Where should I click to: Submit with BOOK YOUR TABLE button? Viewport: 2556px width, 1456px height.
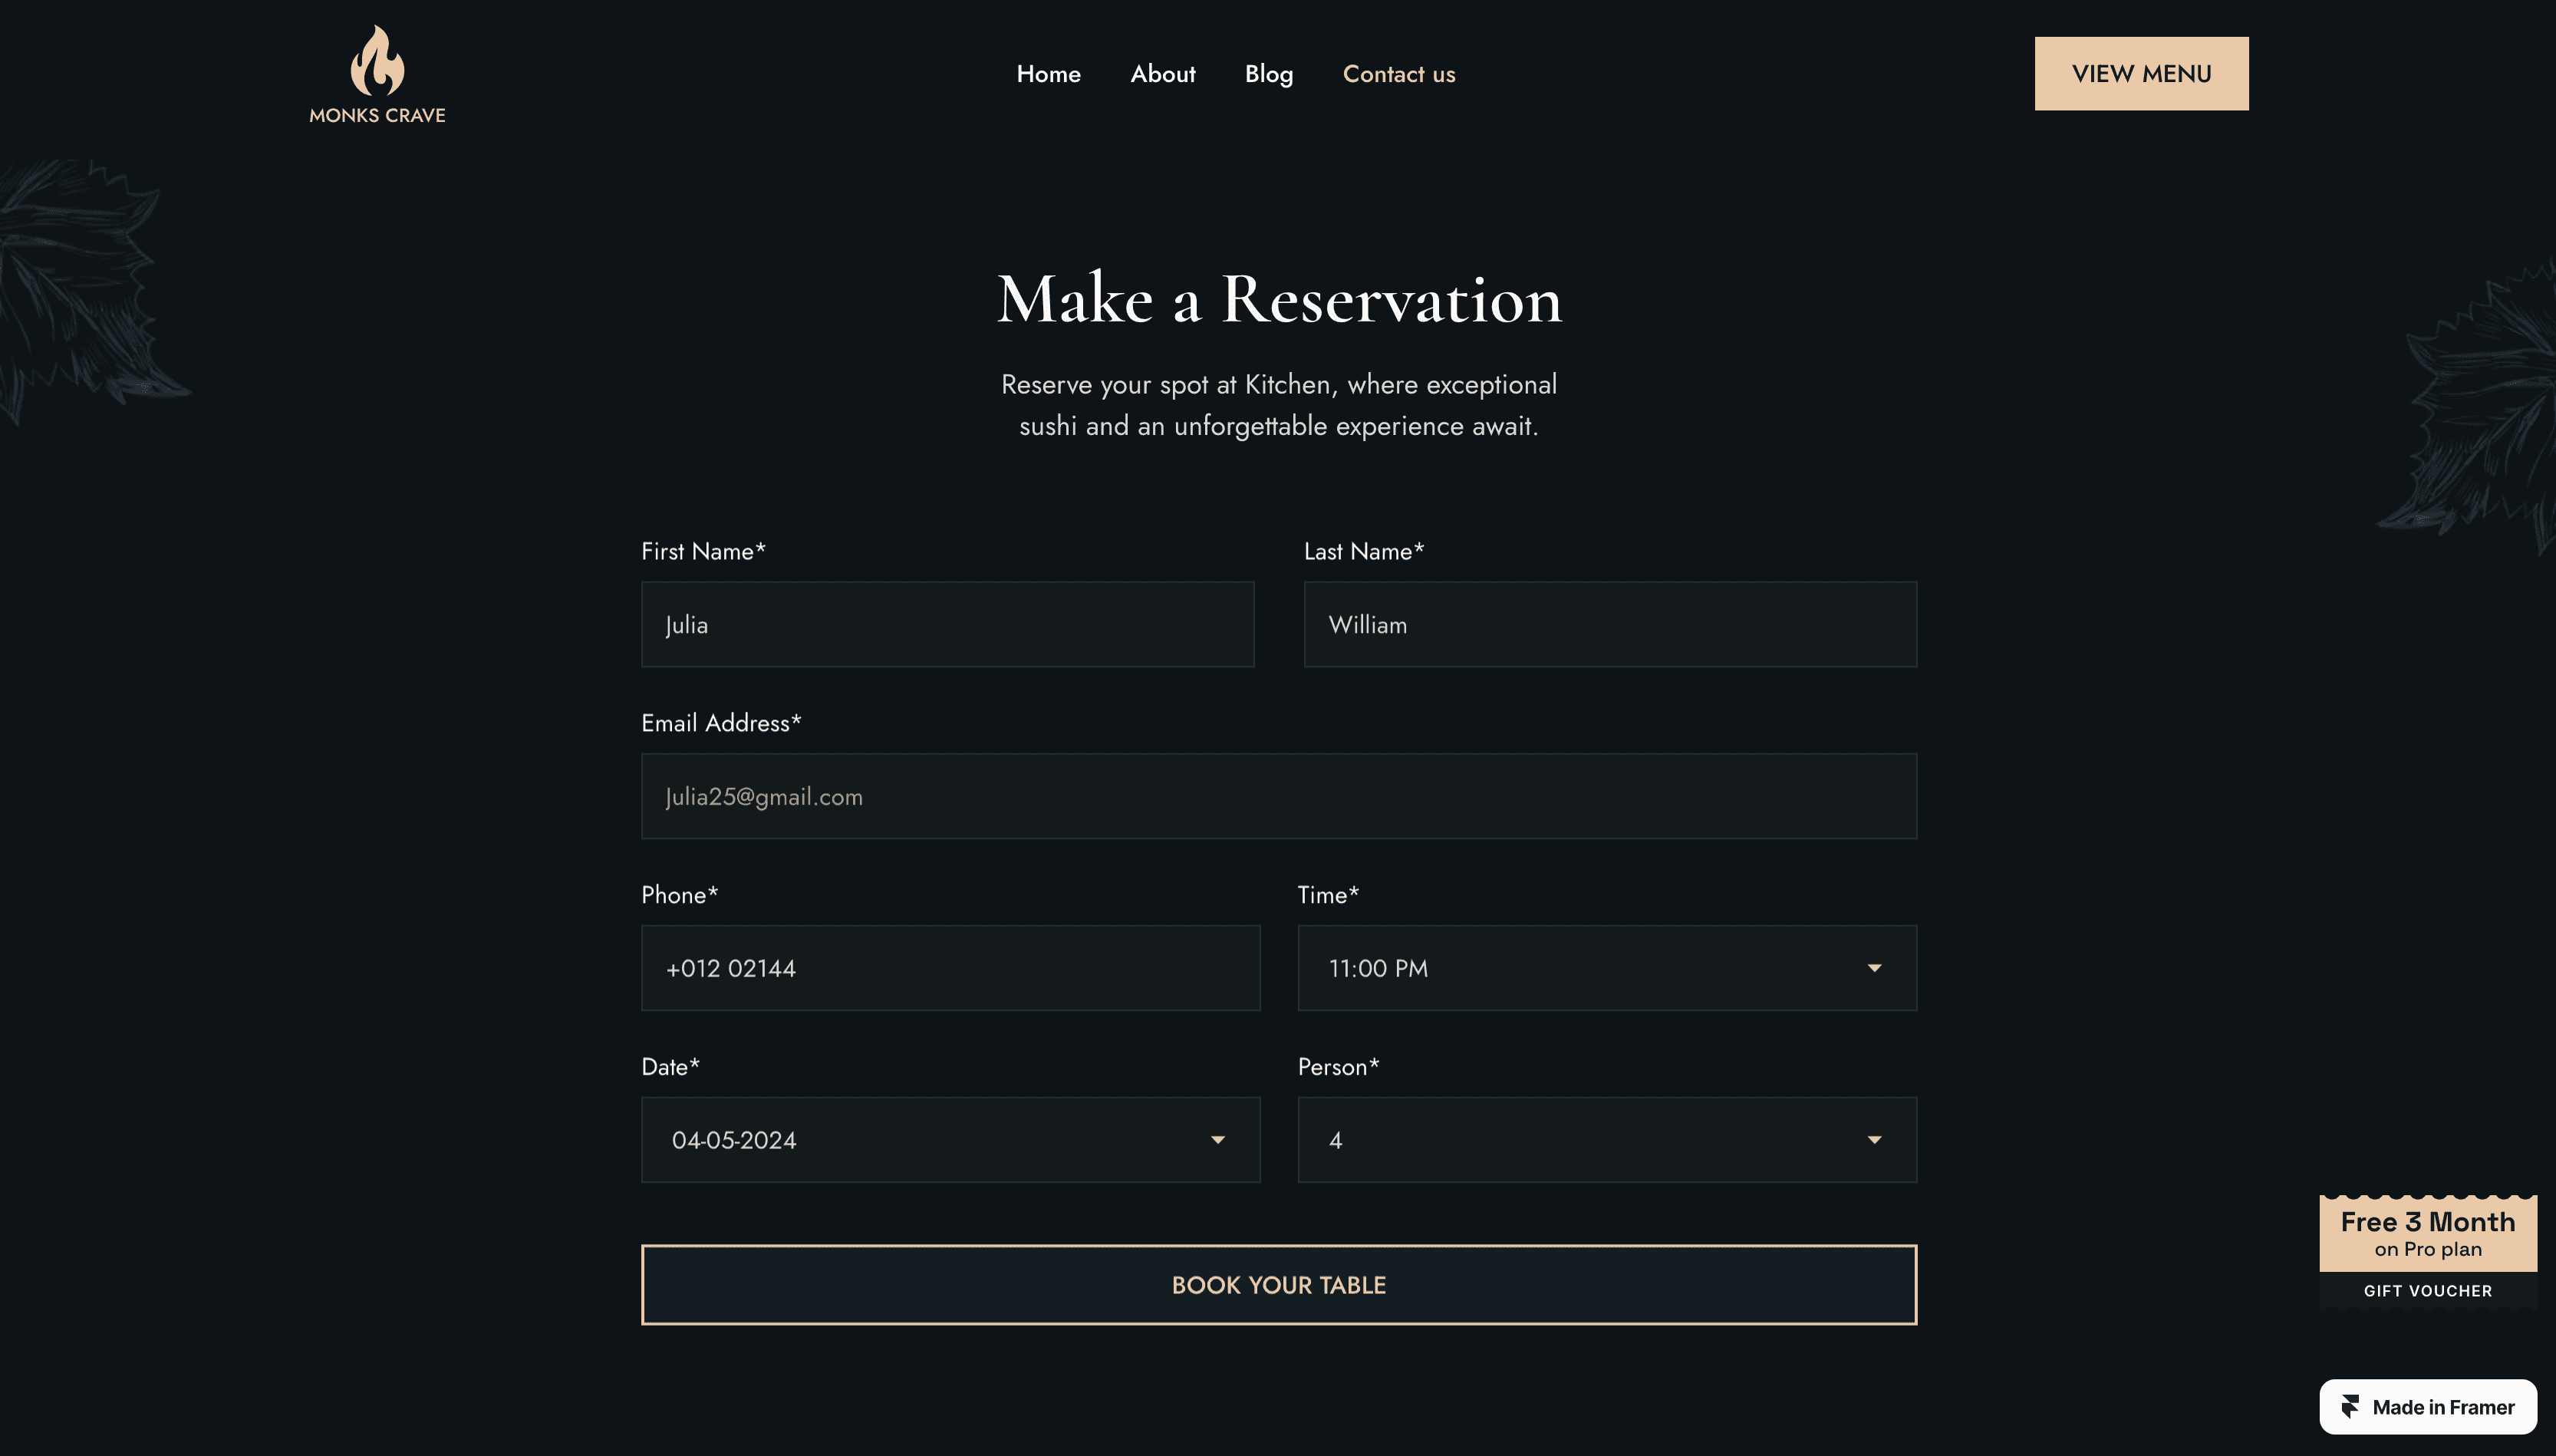coord(1278,1285)
